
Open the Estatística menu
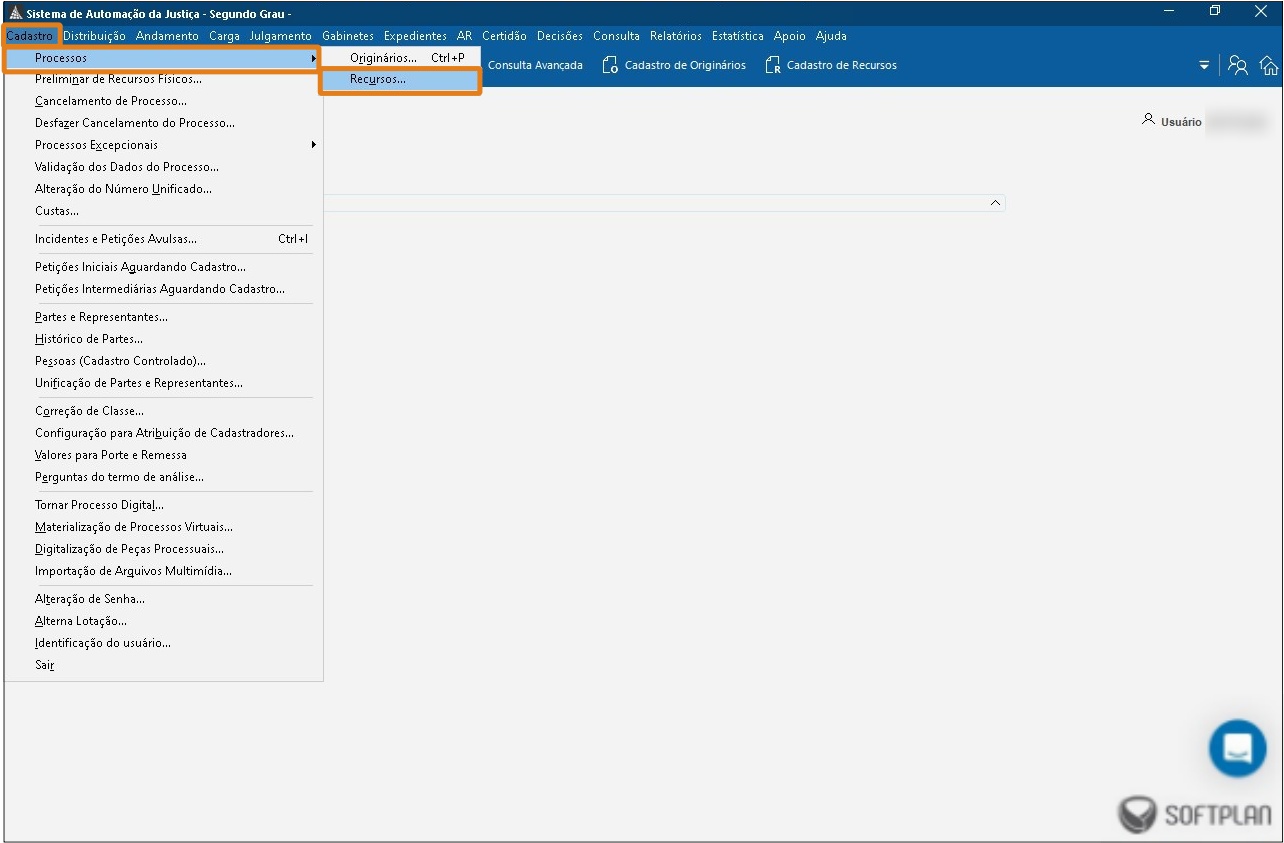click(x=738, y=36)
